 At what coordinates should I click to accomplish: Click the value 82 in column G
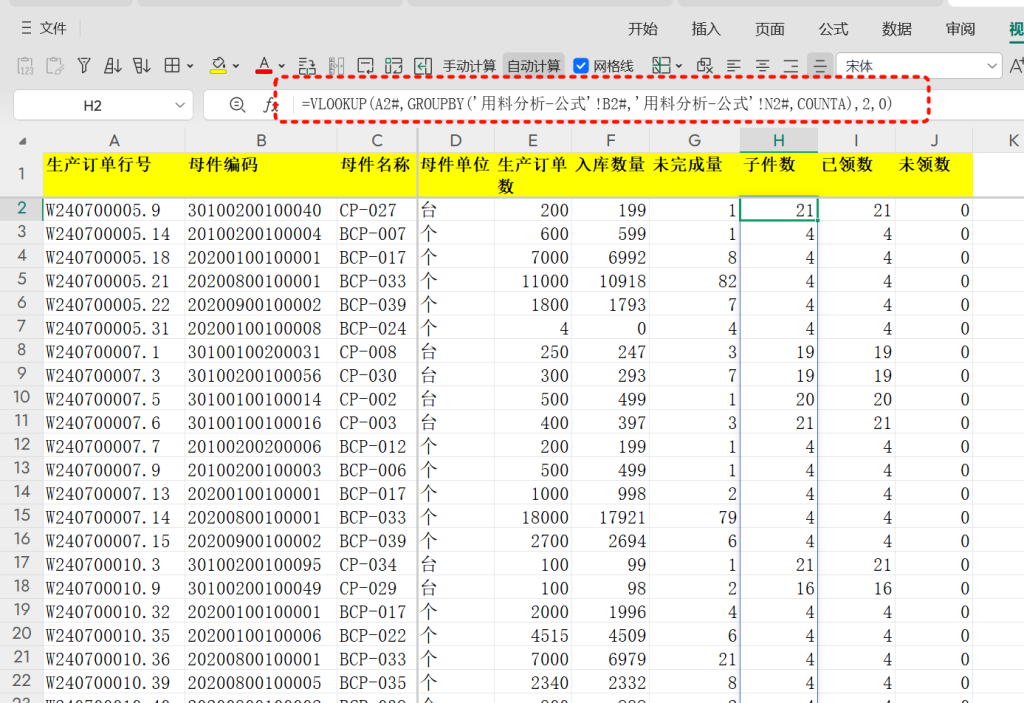pyautogui.click(x=694, y=281)
